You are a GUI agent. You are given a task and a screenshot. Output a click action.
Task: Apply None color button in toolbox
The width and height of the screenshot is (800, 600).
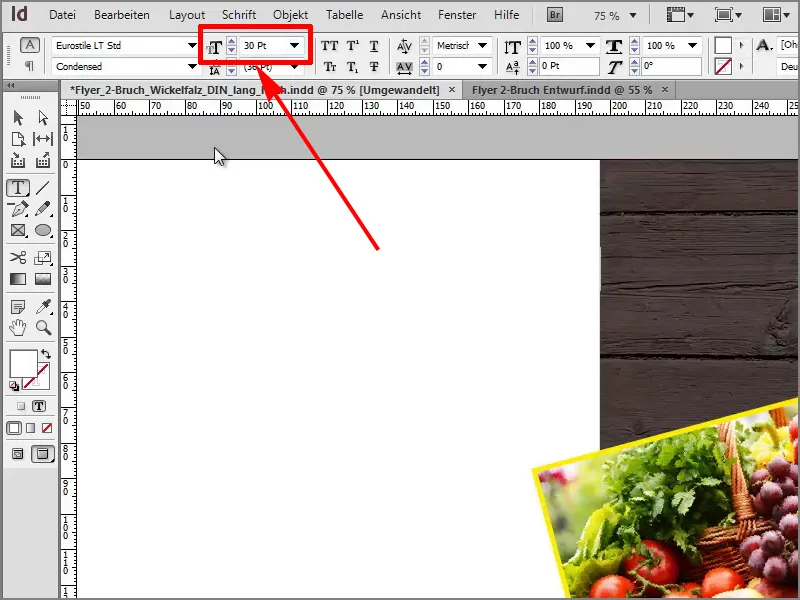[x=47, y=428]
